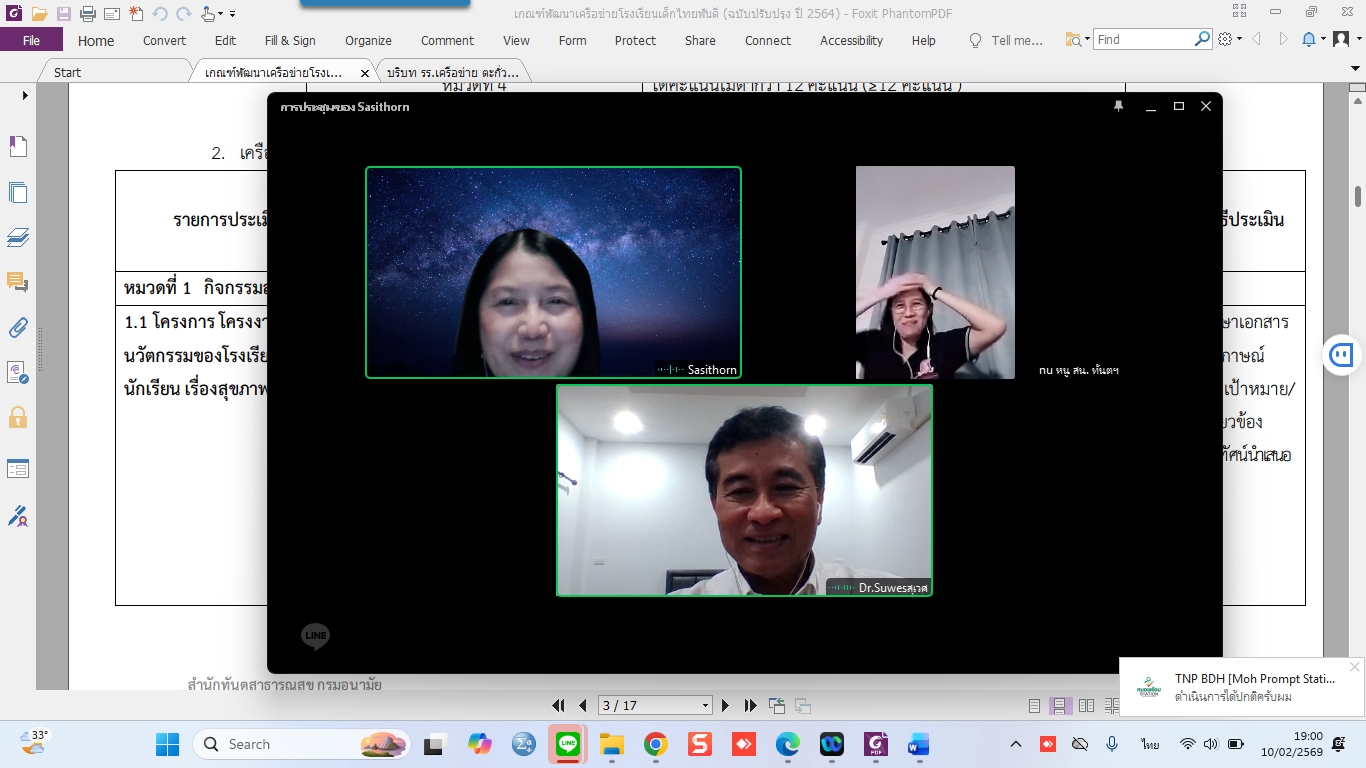Expand the notification bell dropdown

pyautogui.click(x=1323, y=40)
